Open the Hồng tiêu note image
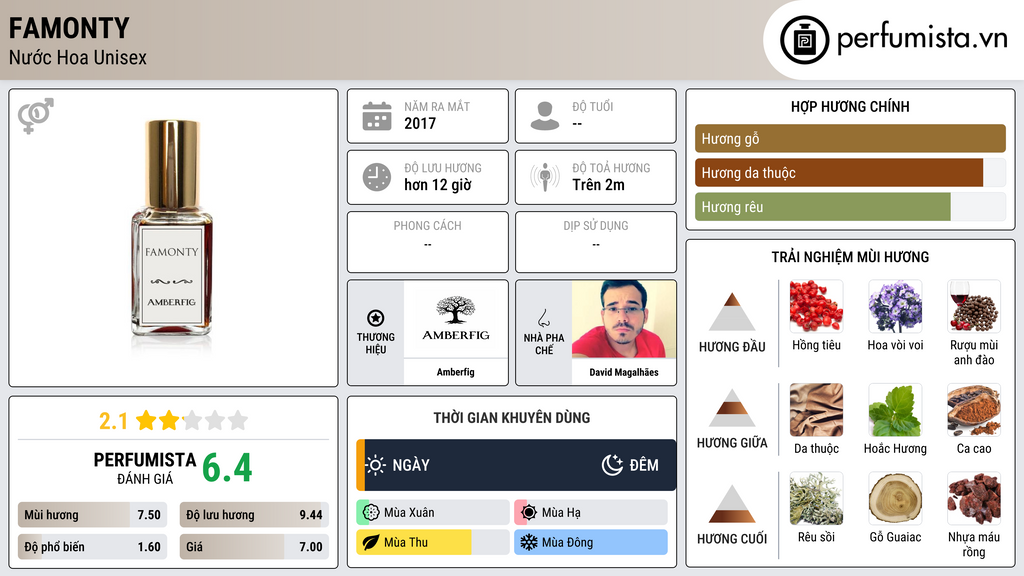The image size is (1024, 576). (816, 306)
